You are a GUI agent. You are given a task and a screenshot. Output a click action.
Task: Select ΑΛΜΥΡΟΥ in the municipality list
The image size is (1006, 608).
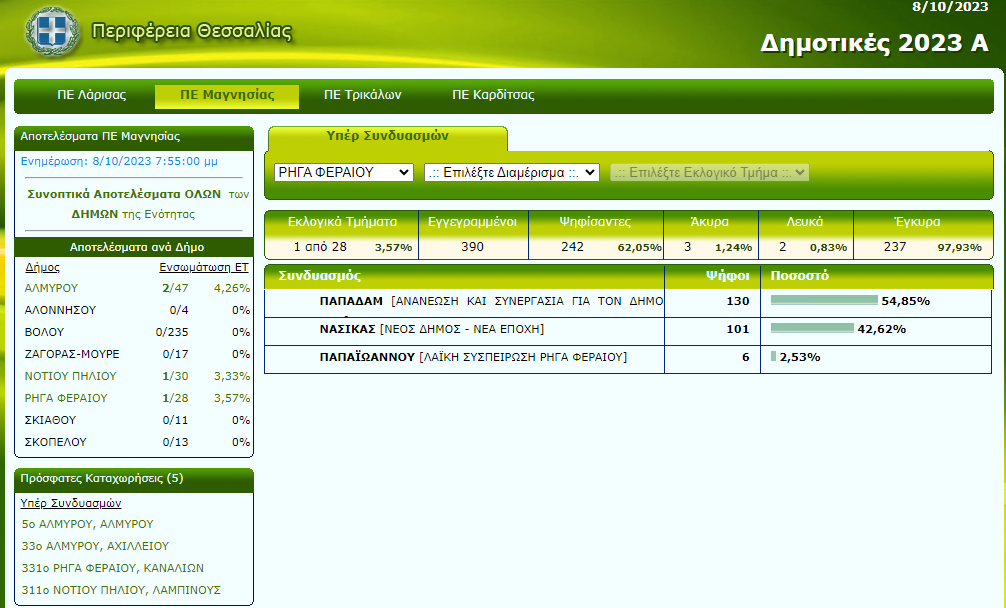[51, 288]
